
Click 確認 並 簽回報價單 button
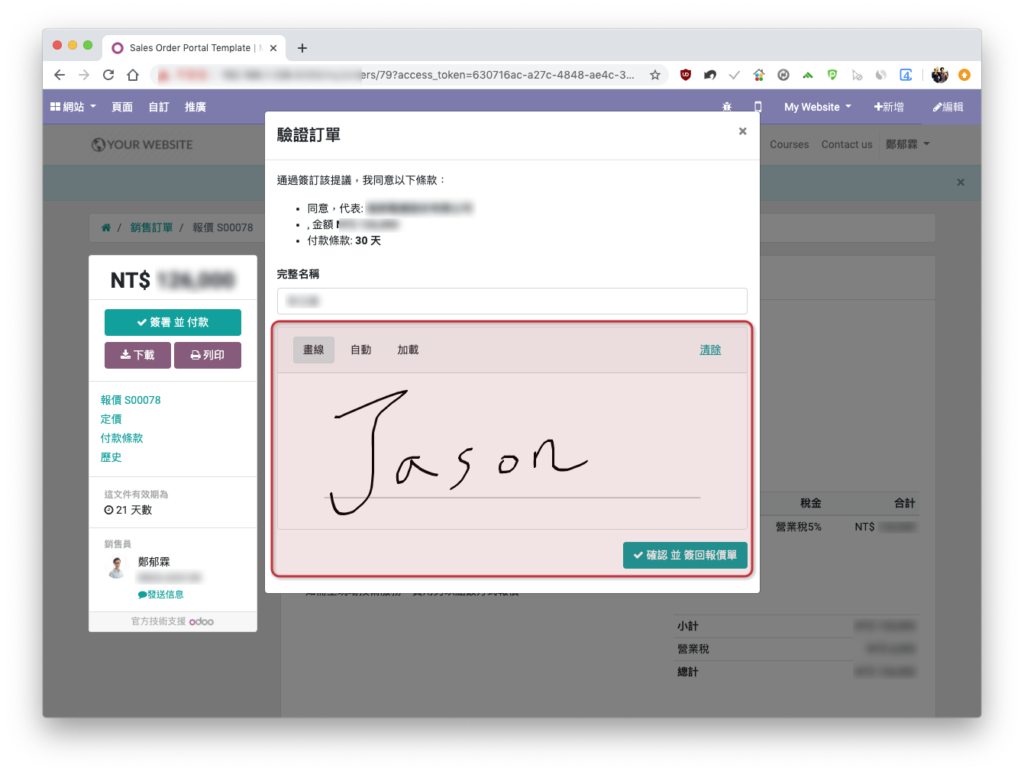[x=685, y=555]
